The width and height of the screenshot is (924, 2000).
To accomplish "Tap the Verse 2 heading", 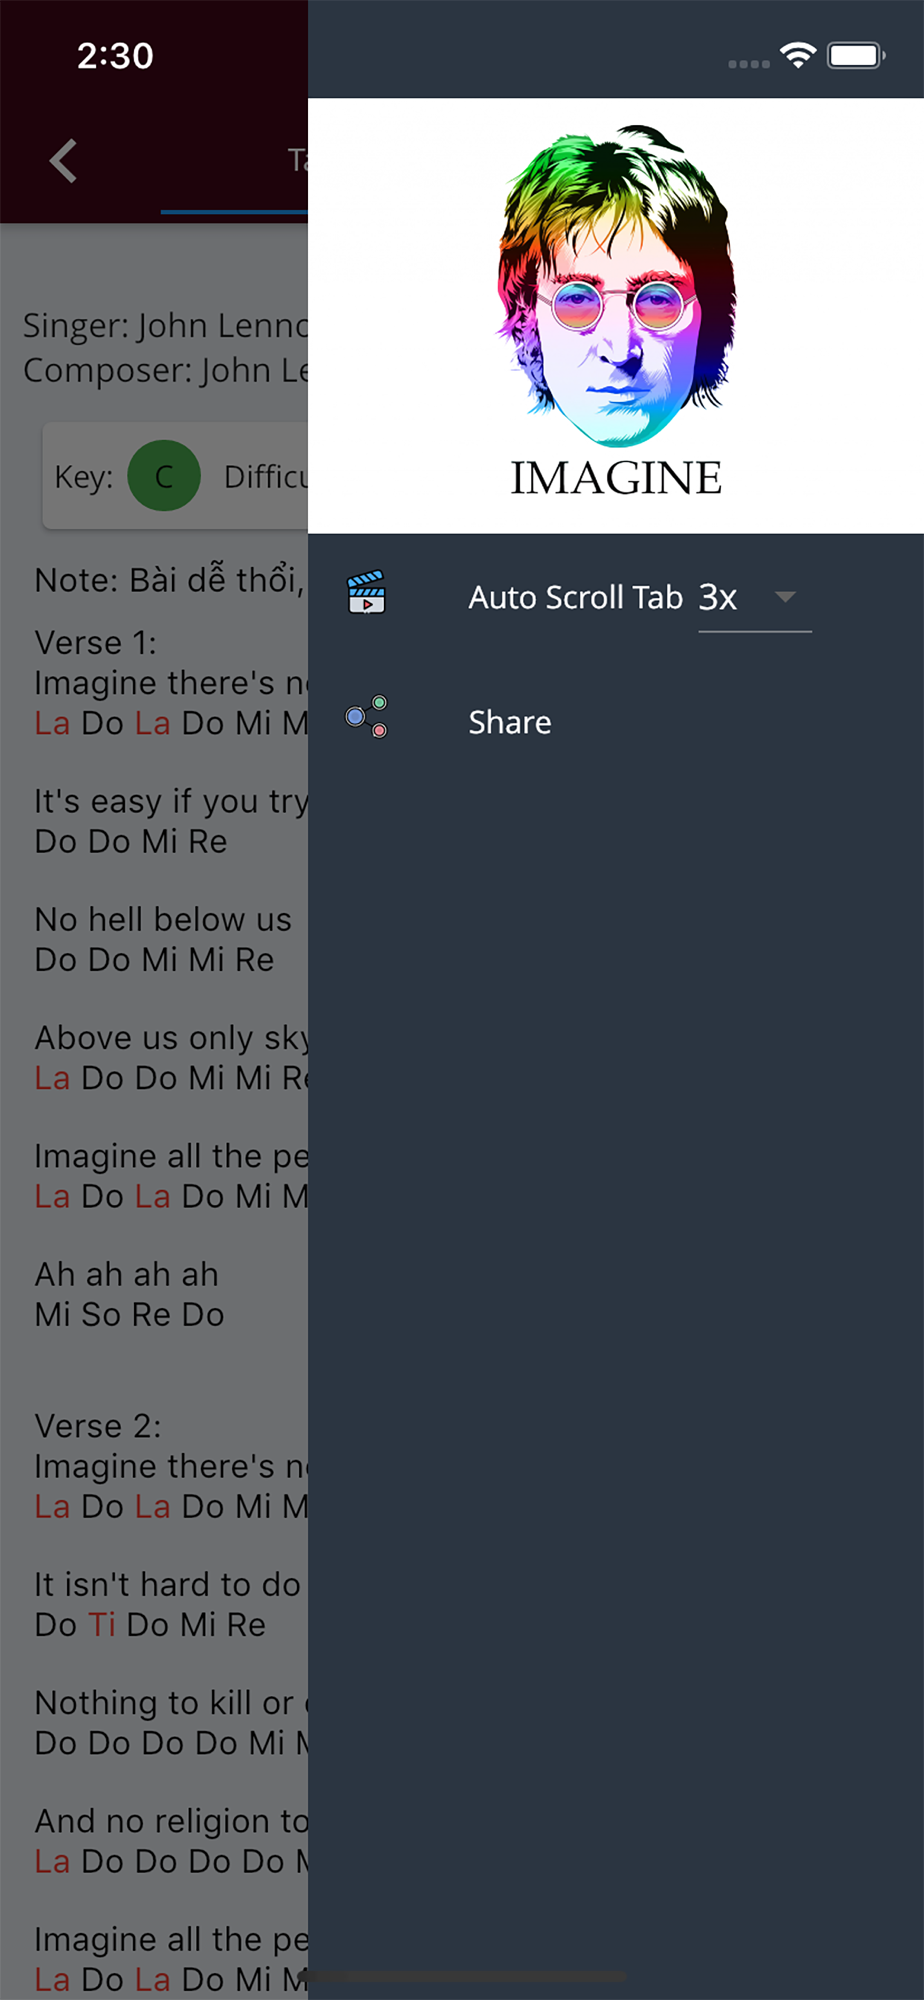I will (x=98, y=1426).
